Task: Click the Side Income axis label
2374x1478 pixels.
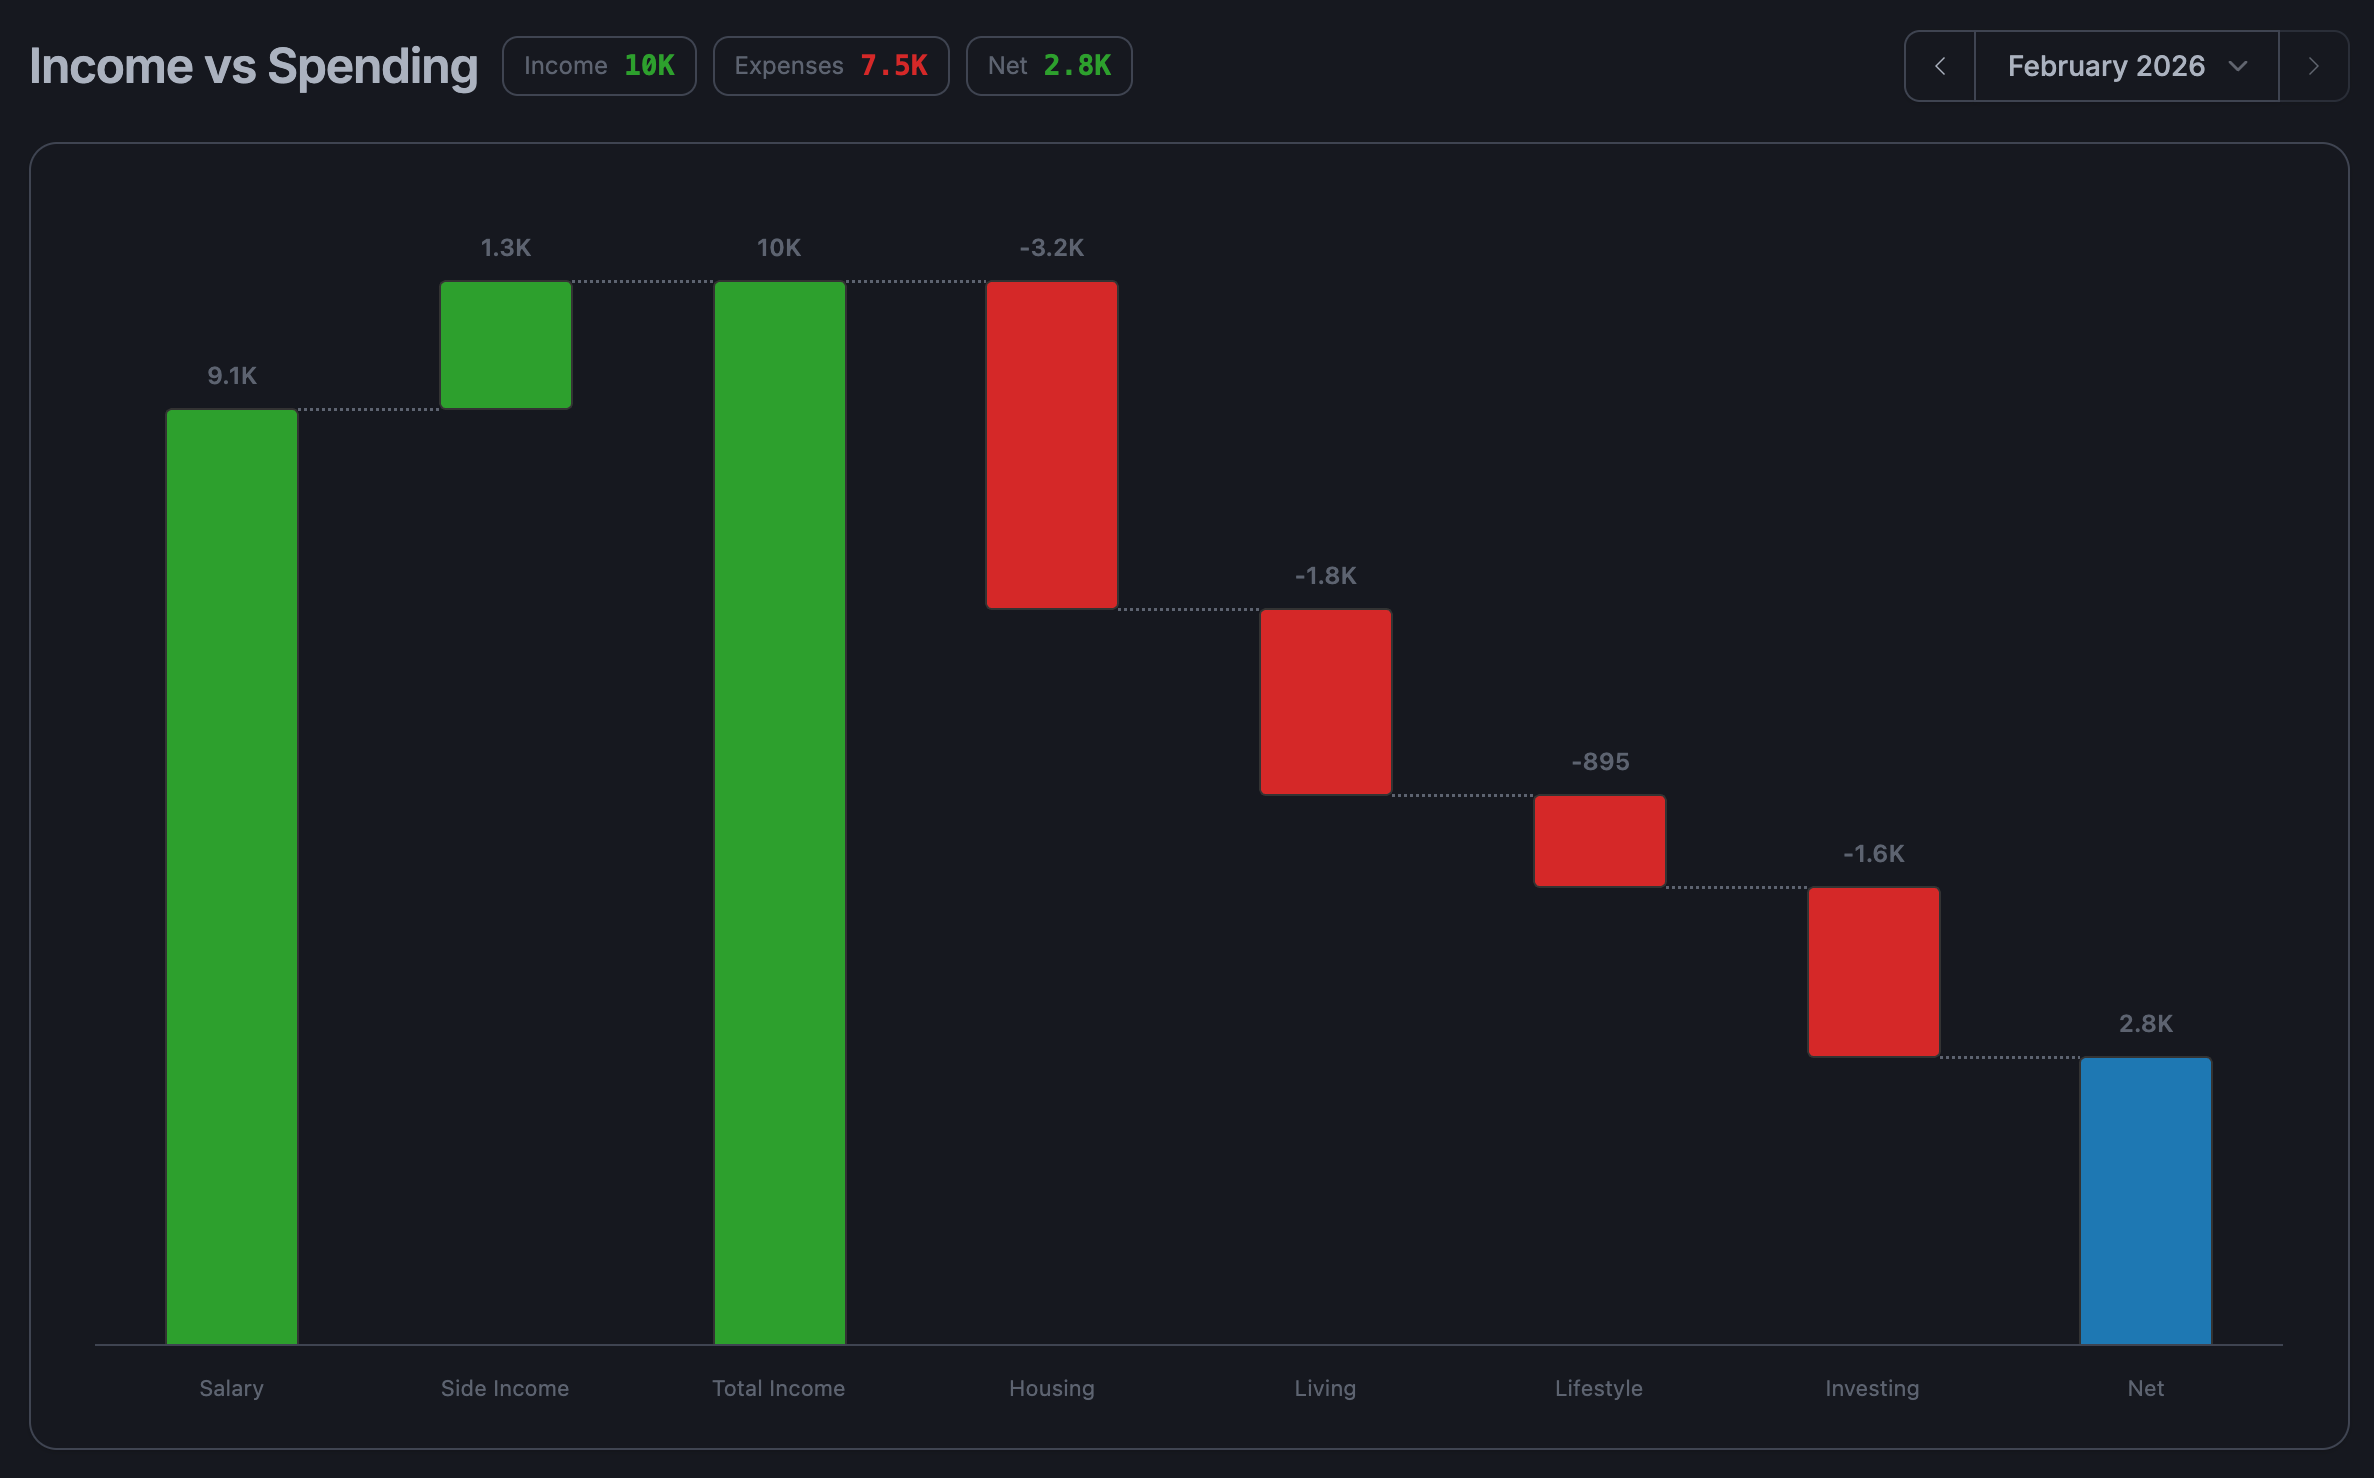Action: click(x=505, y=1388)
